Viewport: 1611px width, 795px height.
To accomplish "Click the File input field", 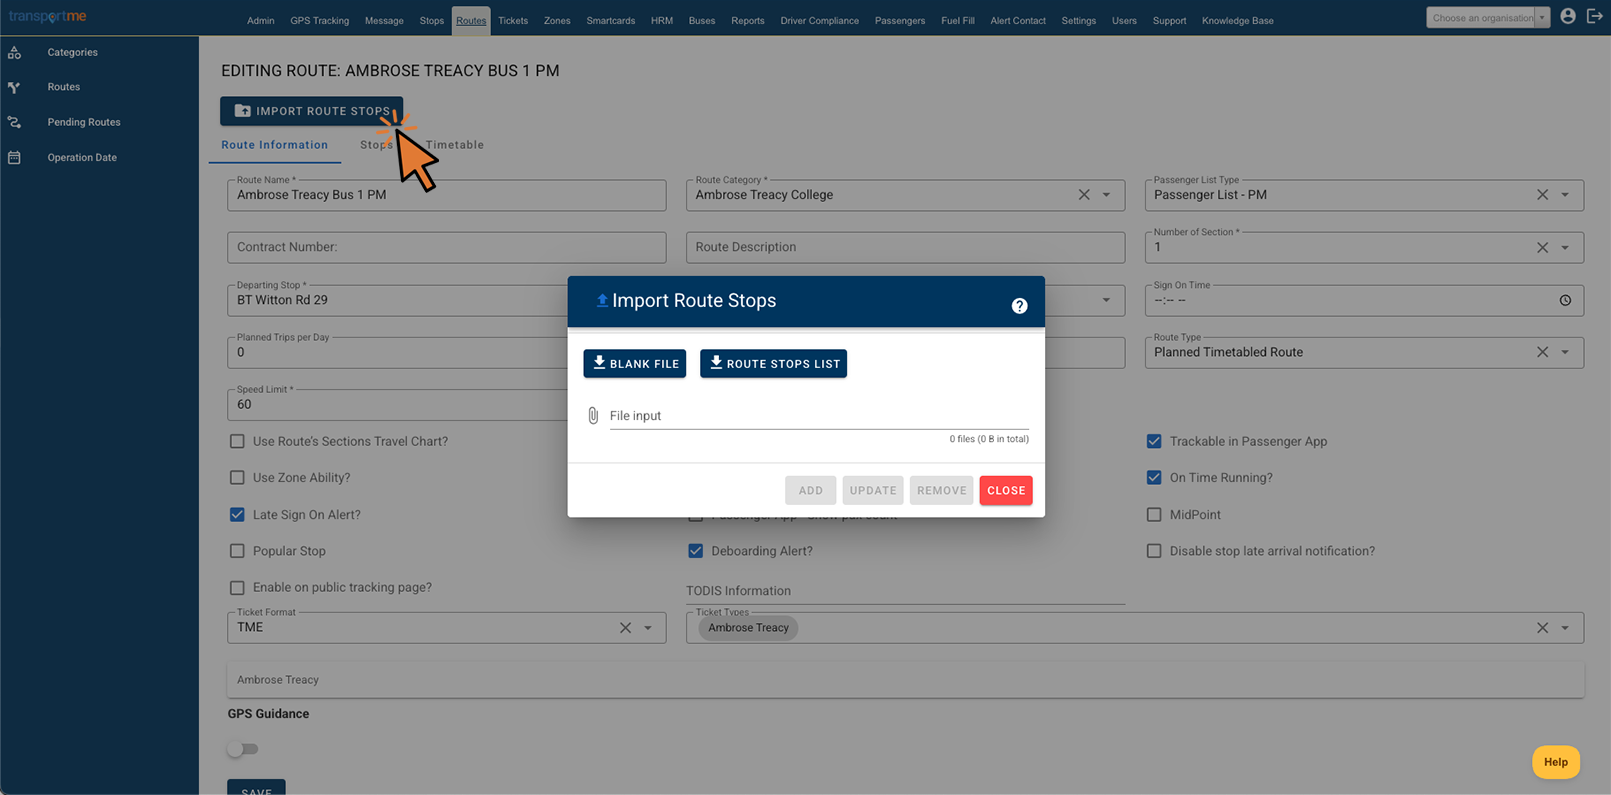I will tap(819, 416).
